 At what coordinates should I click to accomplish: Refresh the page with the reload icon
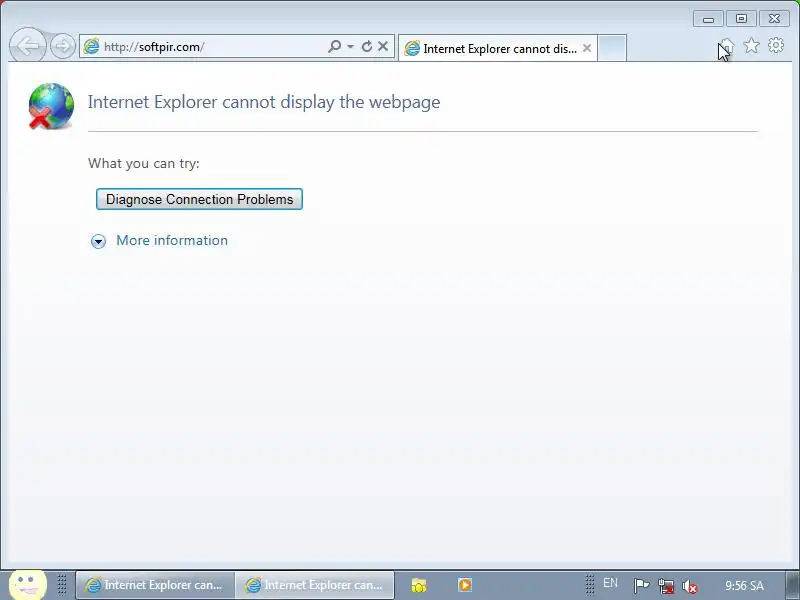click(x=367, y=46)
